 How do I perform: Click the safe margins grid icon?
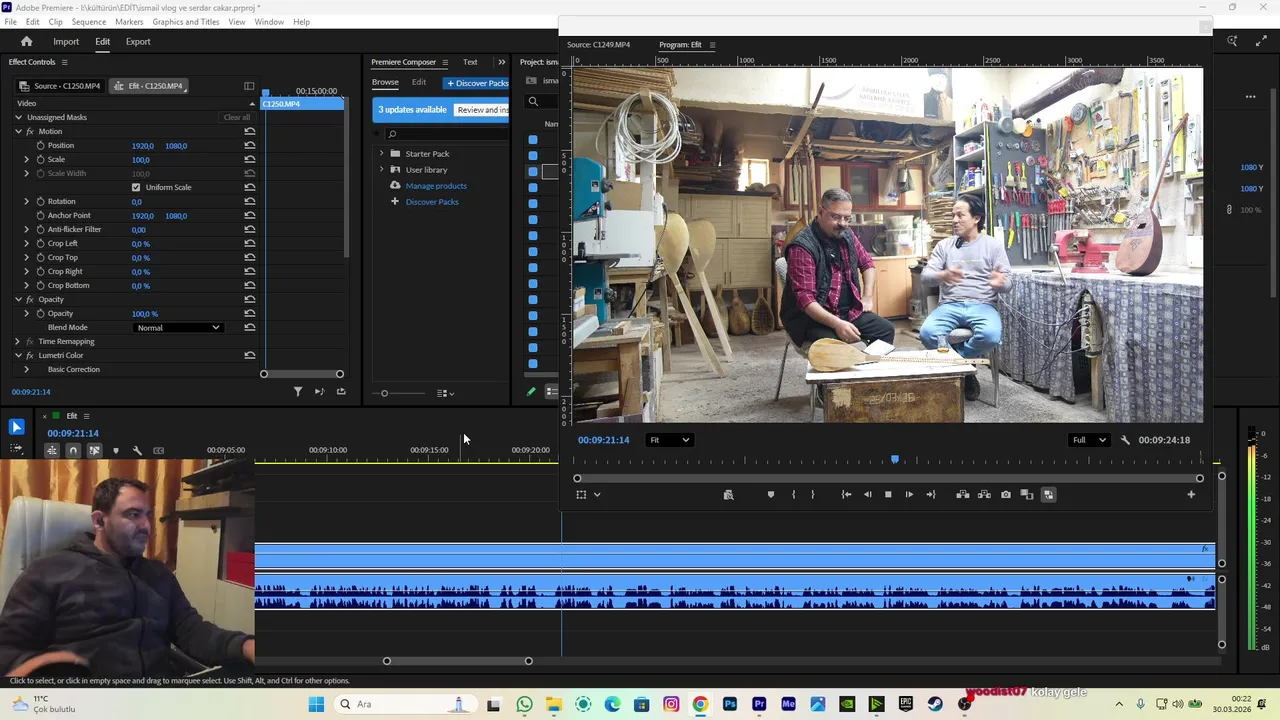pyautogui.click(x=581, y=494)
